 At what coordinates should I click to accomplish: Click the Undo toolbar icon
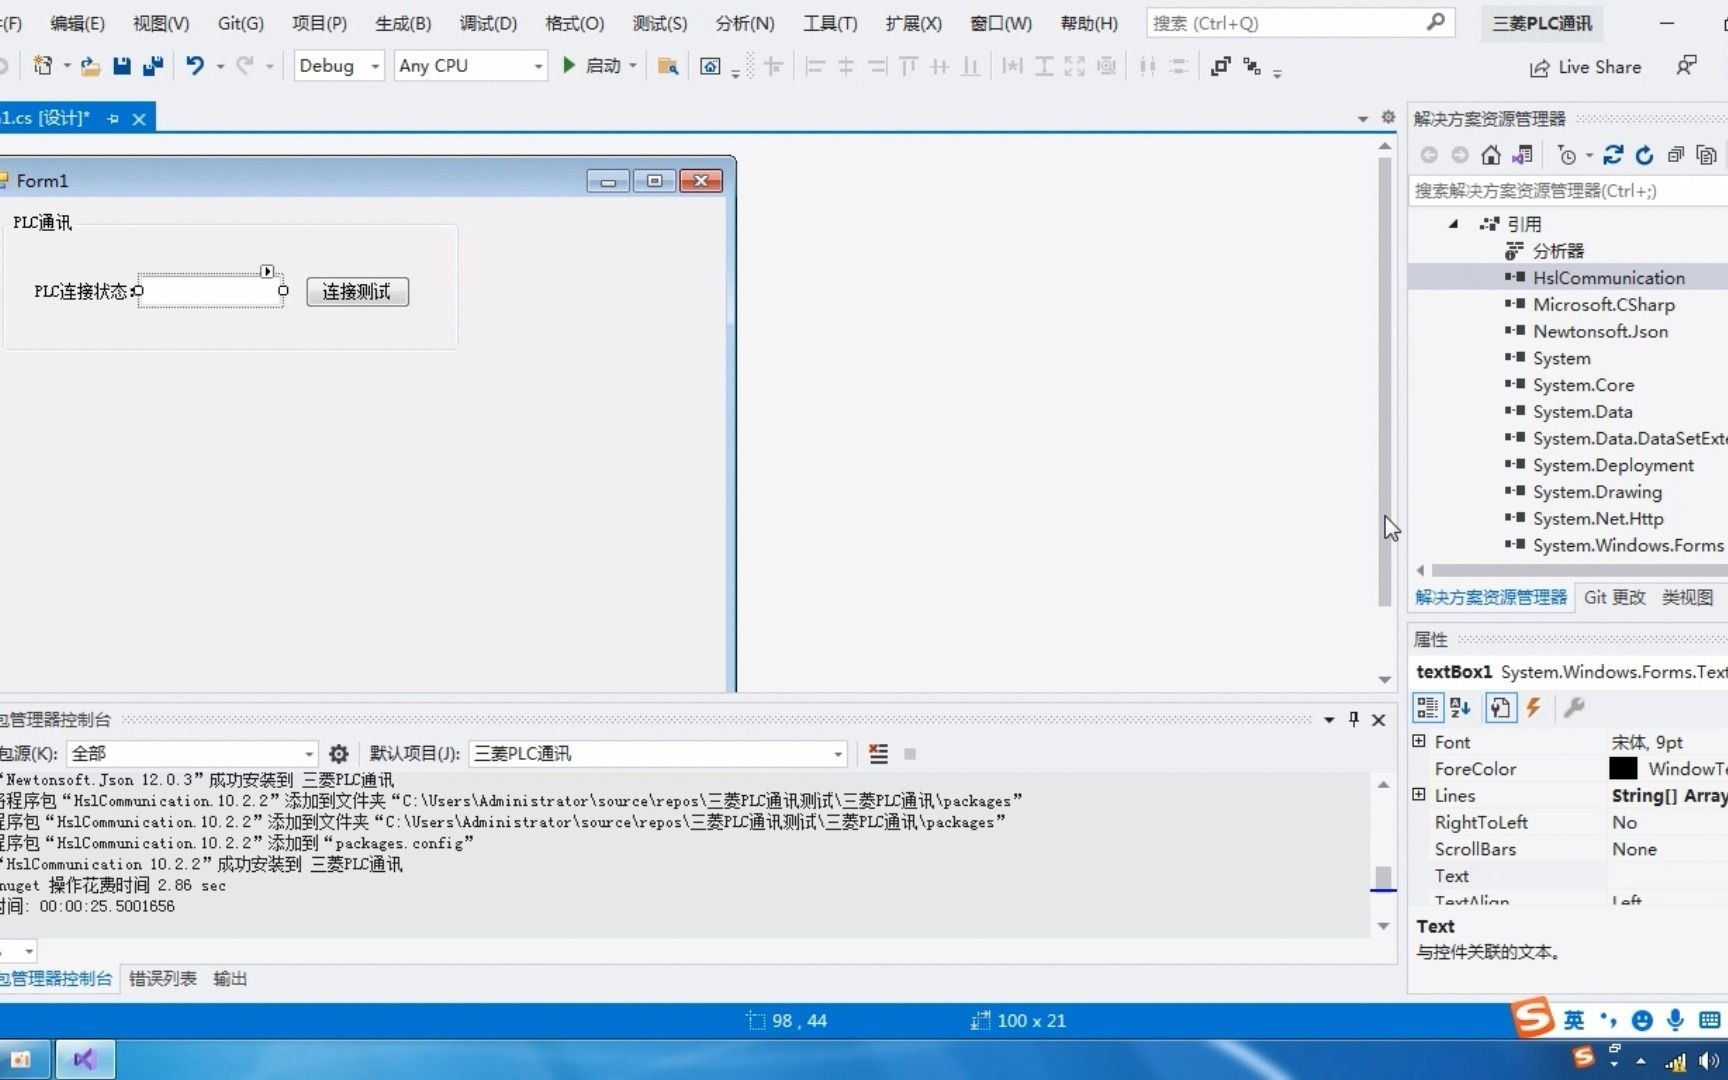click(x=196, y=66)
